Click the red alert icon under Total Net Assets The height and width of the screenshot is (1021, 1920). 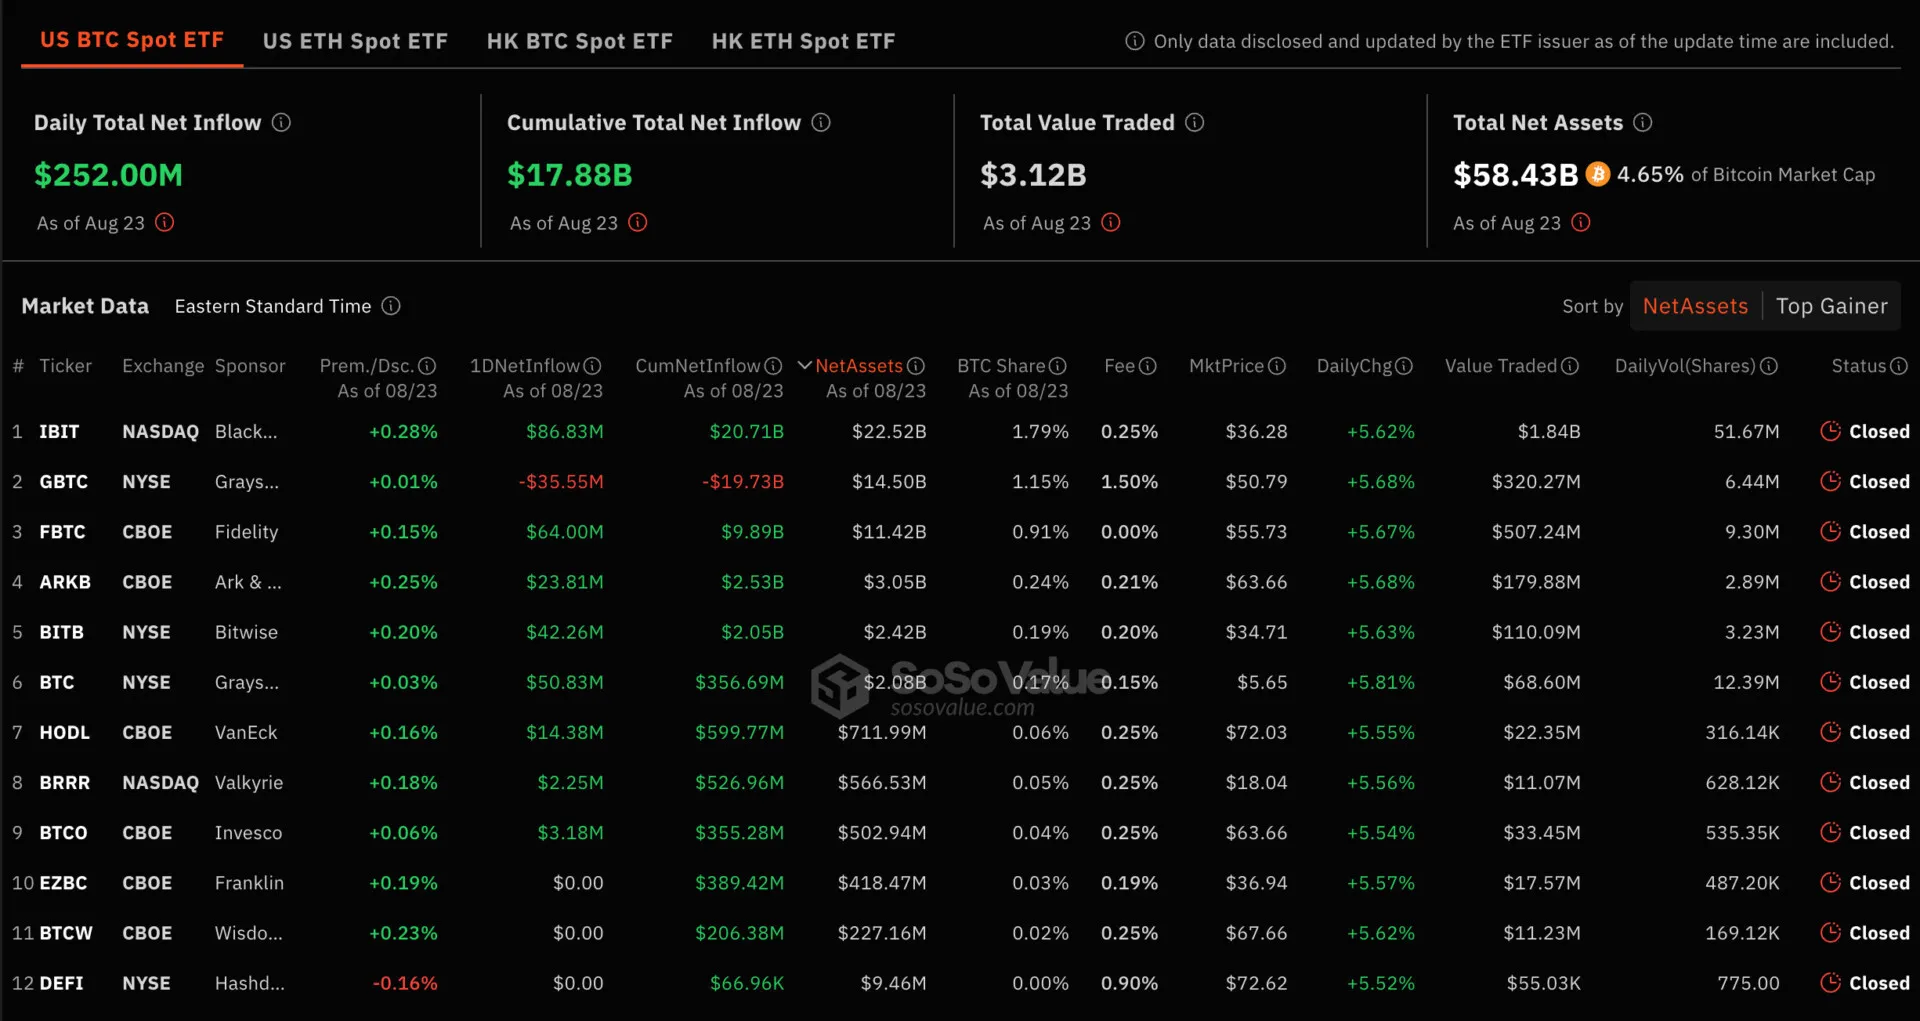(x=1581, y=222)
